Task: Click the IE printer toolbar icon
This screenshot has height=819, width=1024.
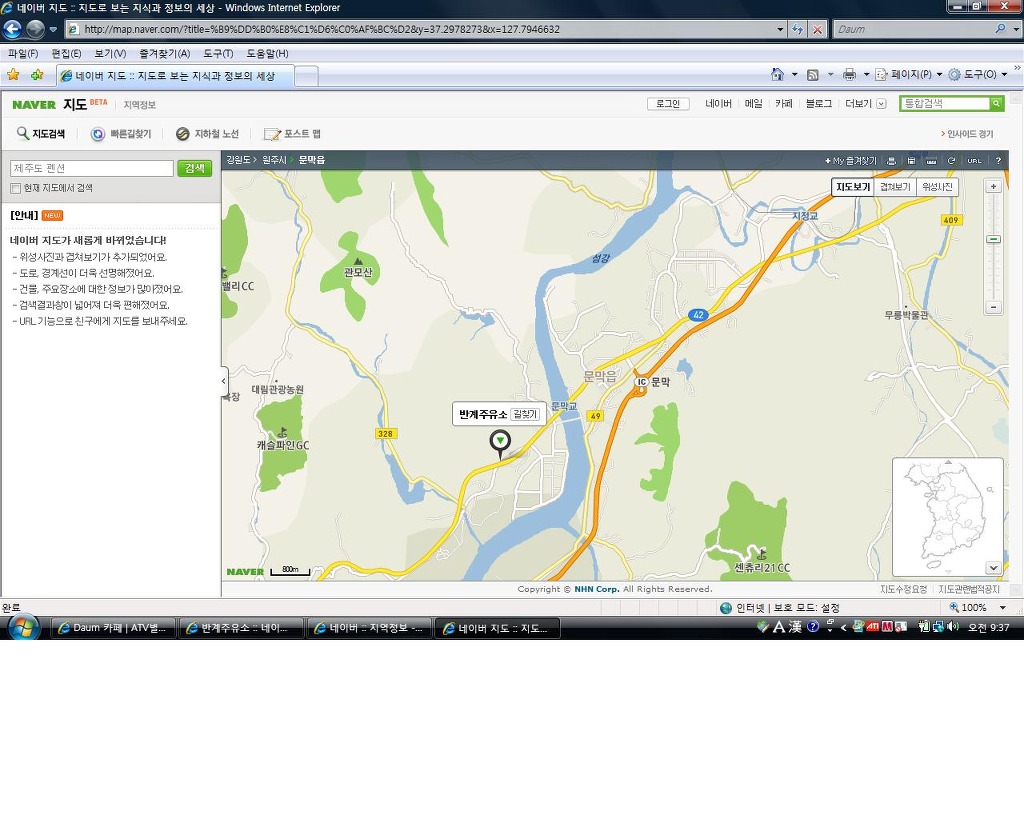Action: 849,74
